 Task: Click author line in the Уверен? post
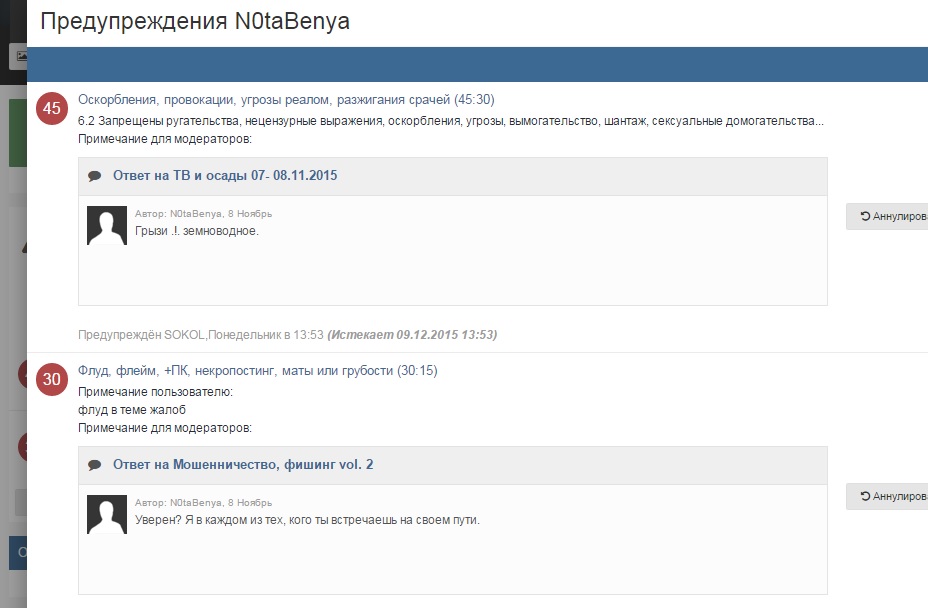tap(204, 503)
